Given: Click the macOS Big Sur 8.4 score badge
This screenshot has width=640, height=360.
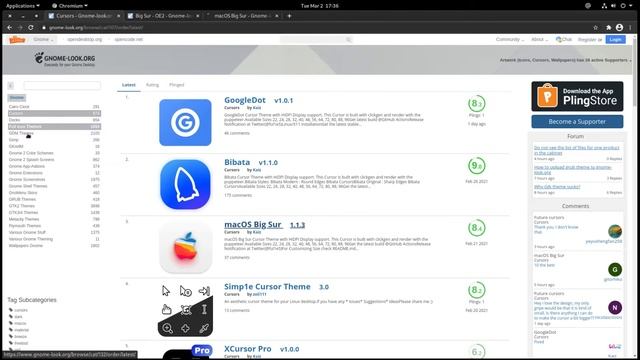Looking at the screenshot, I should 476,228.
